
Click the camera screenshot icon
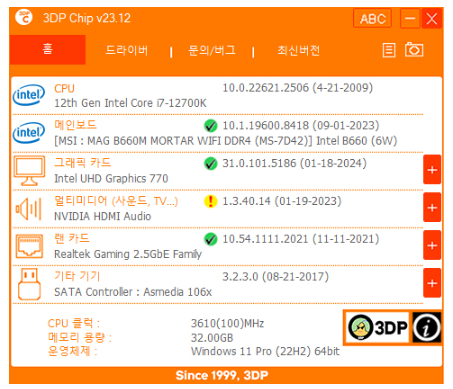[x=414, y=50]
